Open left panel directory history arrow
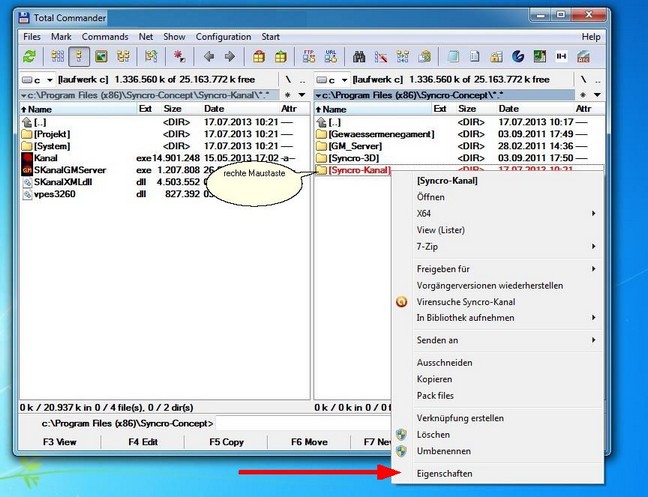The width and height of the screenshot is (648, 497). [302, 95]
